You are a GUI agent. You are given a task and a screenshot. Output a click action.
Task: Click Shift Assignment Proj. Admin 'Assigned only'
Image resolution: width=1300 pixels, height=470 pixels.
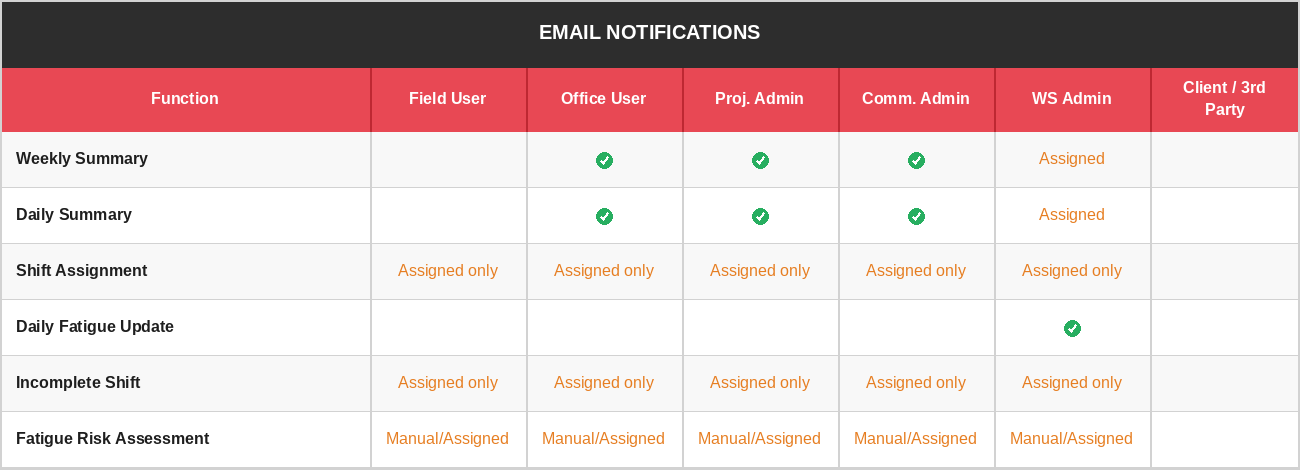[759, 270]
